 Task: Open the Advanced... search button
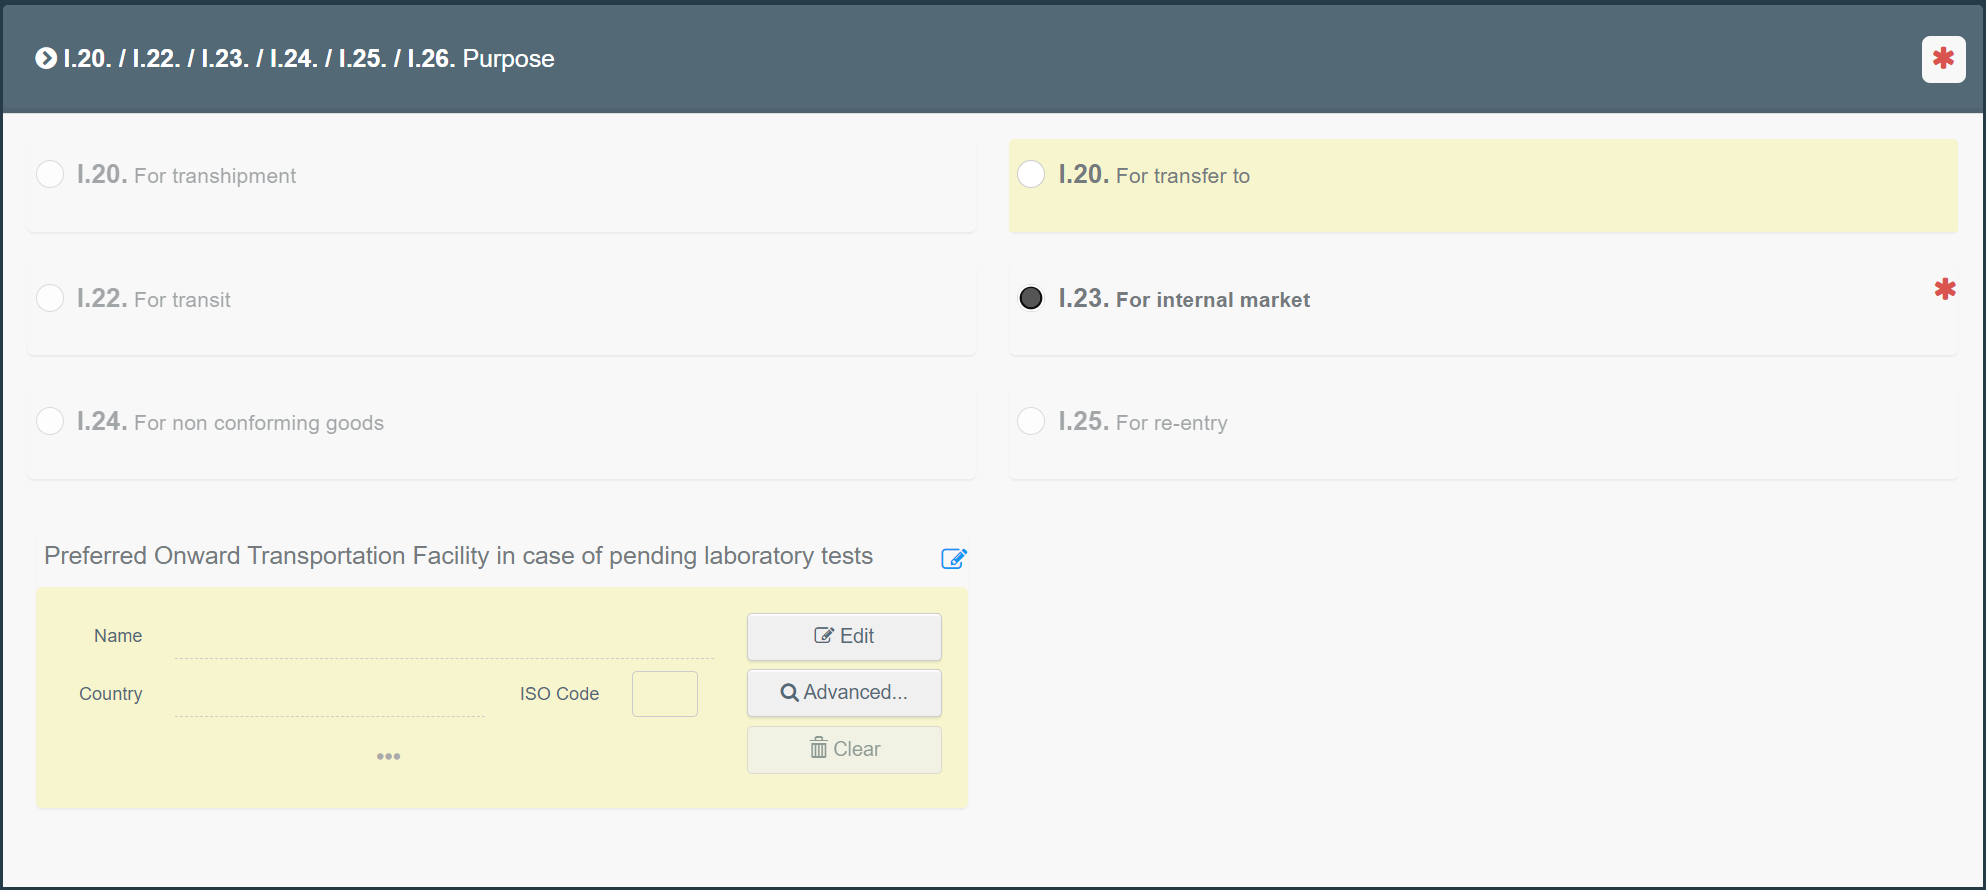point(844,693)
